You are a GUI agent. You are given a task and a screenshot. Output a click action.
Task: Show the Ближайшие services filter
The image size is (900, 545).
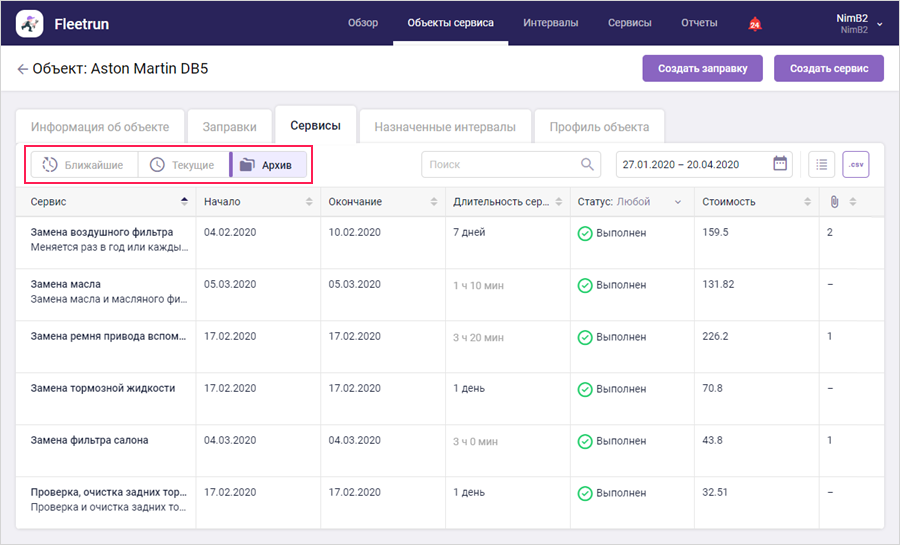coord(84,165)
